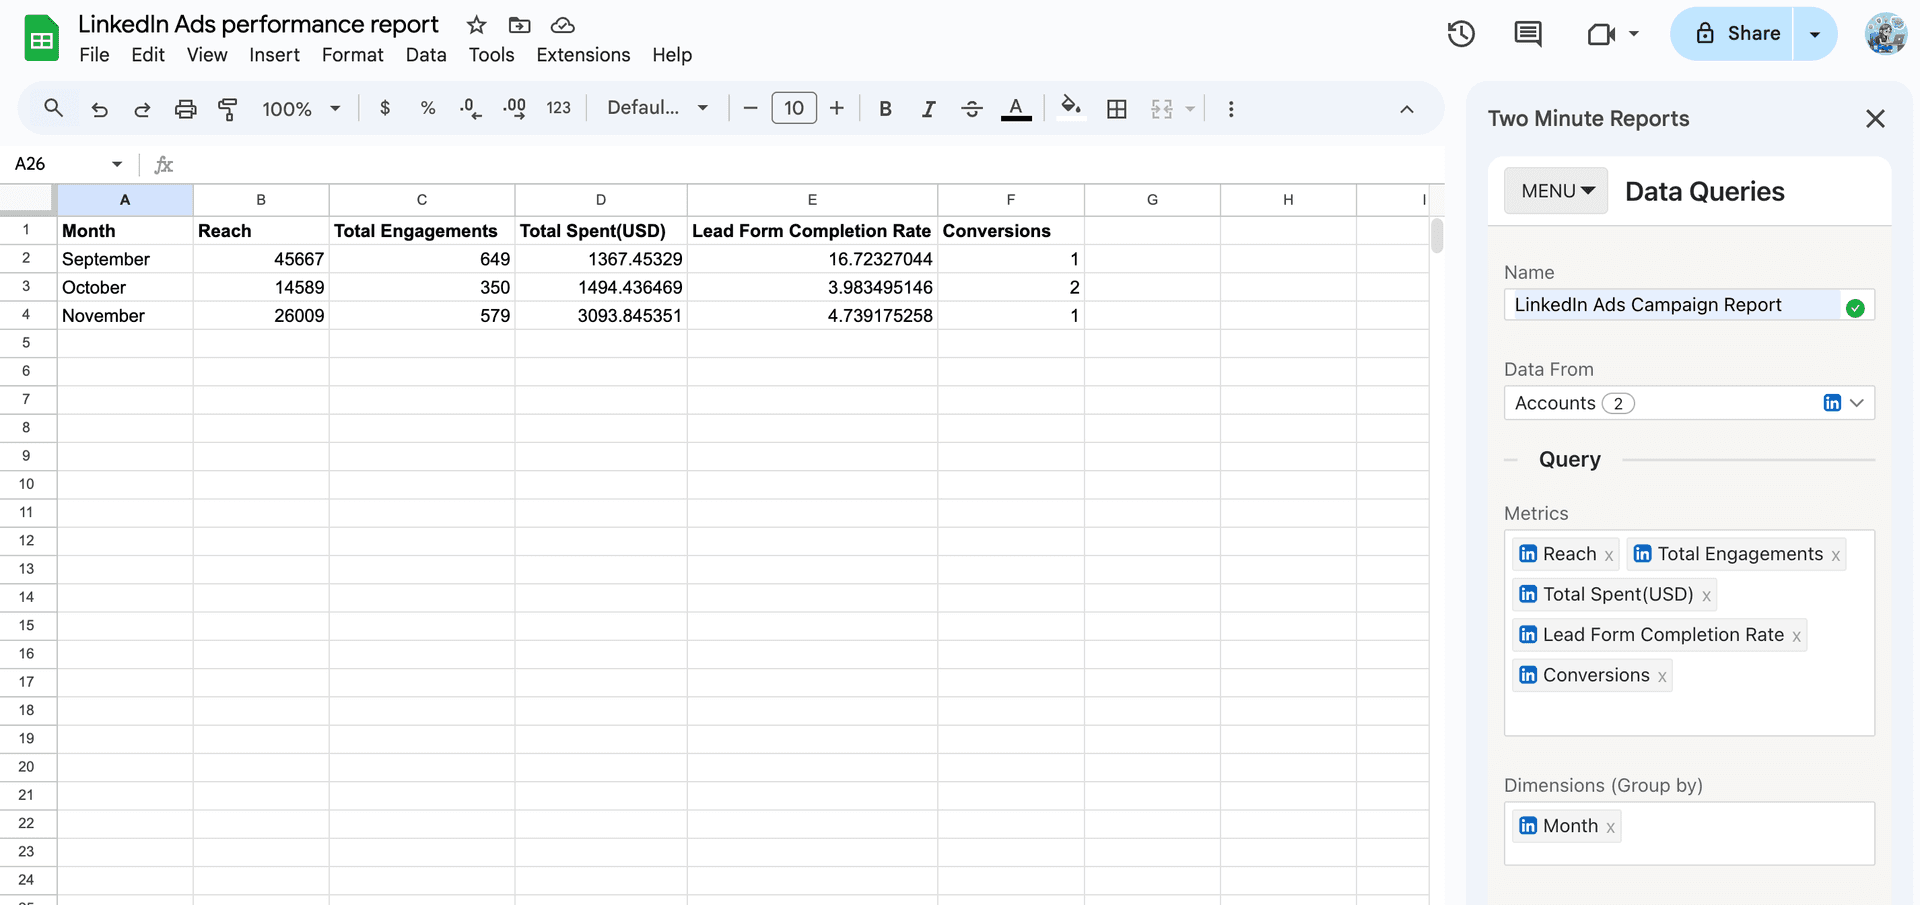Star the LinkedIn Ads performance report
The image size is (1920, 905).
point(476,24)
